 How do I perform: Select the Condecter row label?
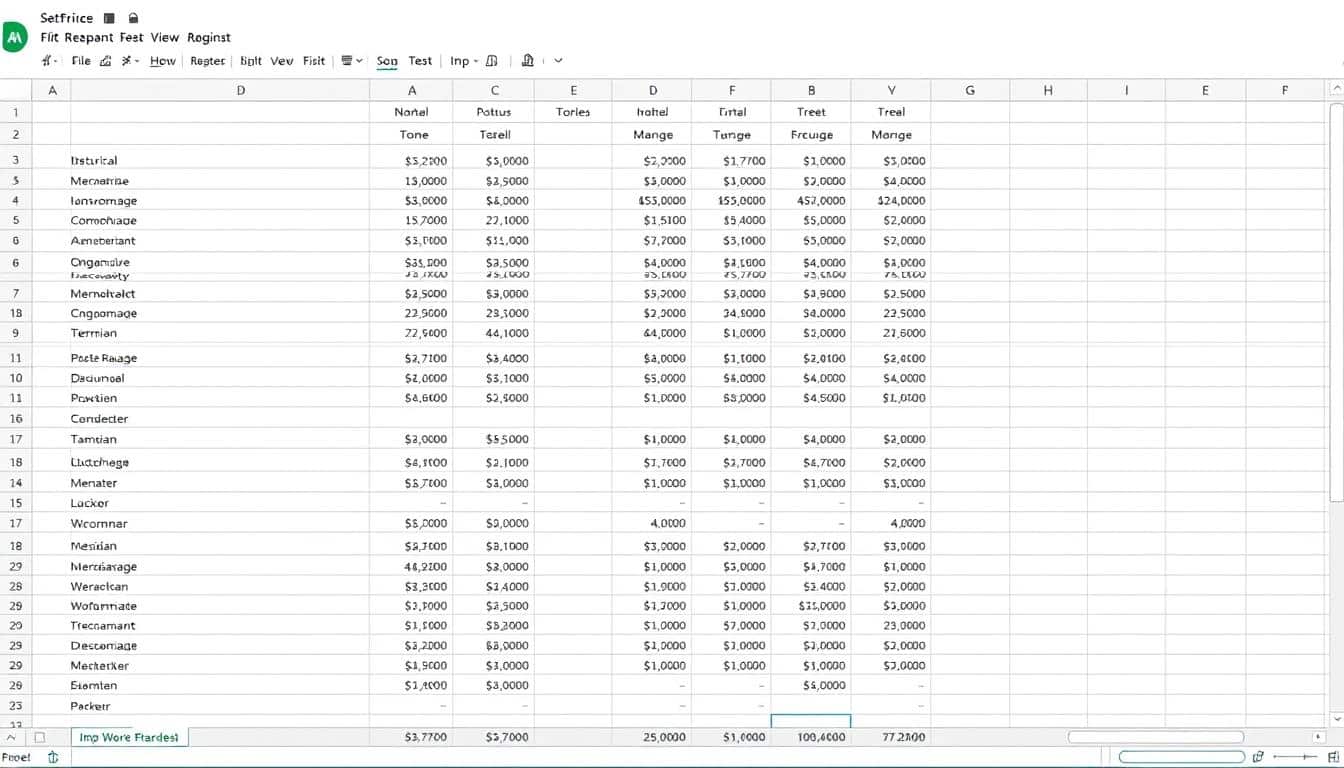click(100, 419)
